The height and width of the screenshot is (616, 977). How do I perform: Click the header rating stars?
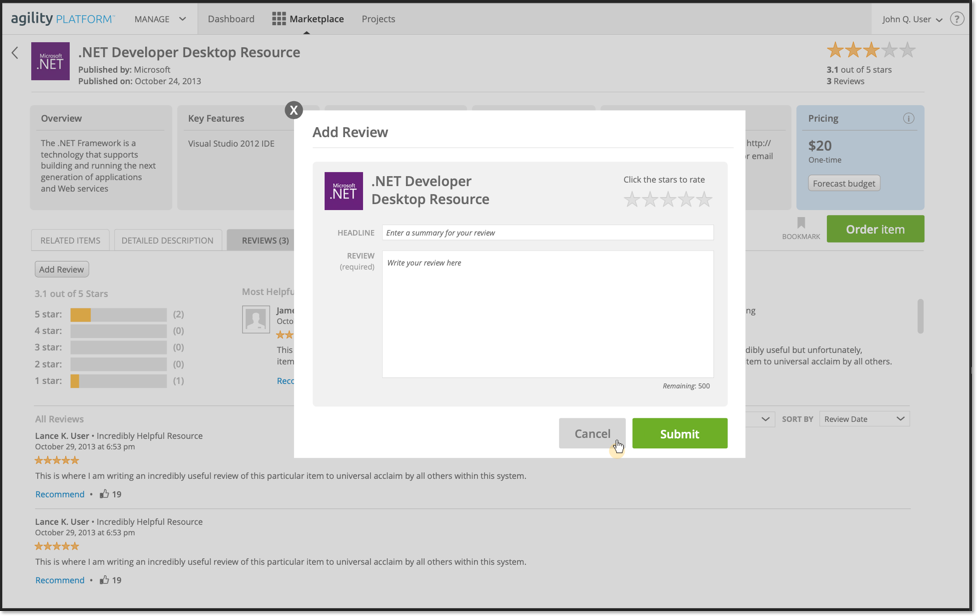click(x=870, y=50)
